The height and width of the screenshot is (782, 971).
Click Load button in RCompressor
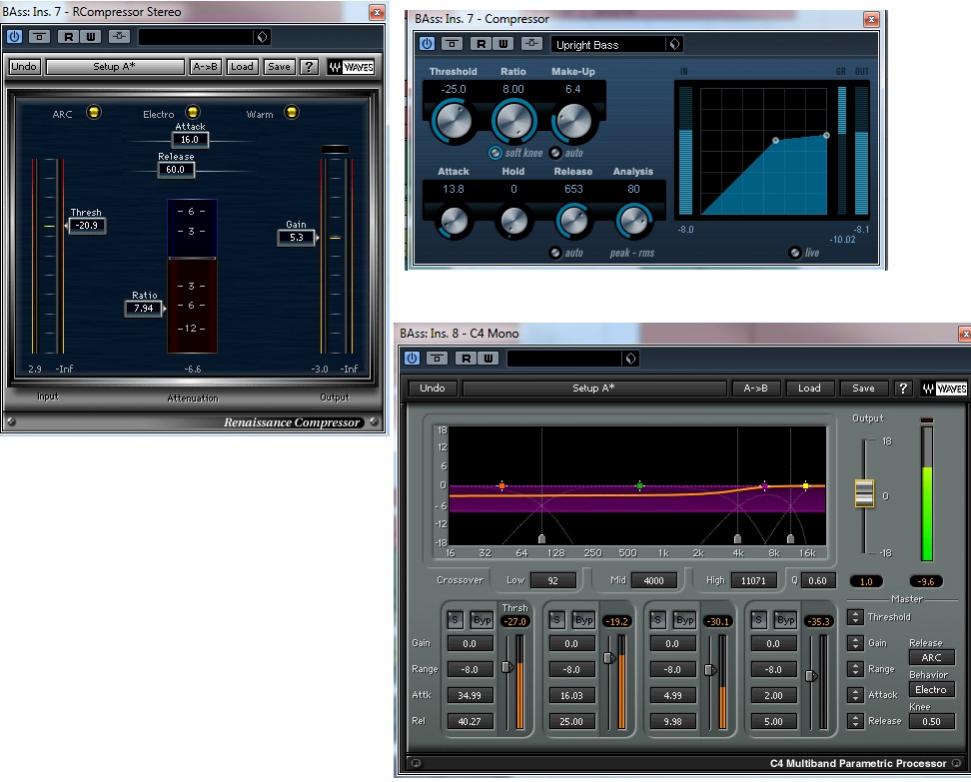tap(242, 67)
